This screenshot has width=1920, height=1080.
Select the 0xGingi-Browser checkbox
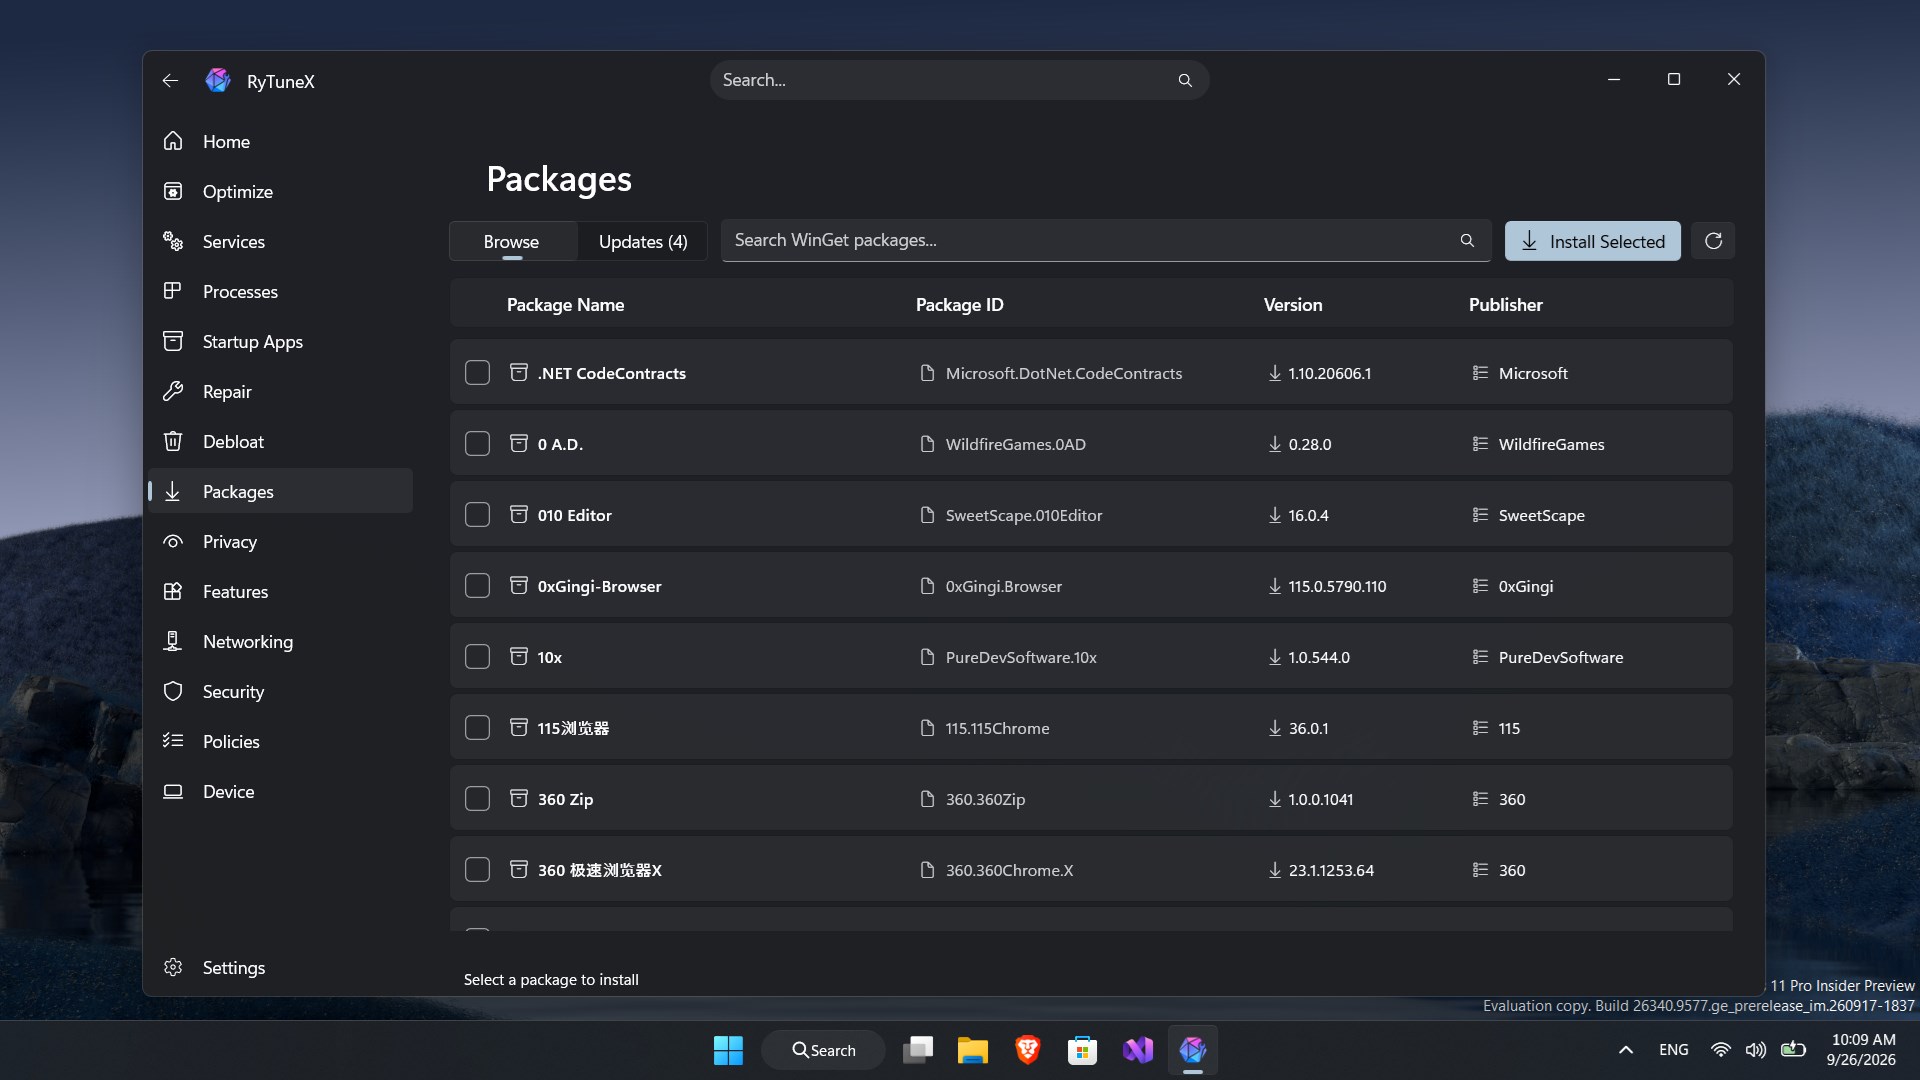pos(477,585)
